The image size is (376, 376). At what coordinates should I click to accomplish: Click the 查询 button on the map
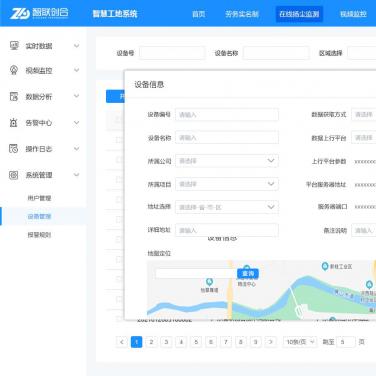coord(248,274)
